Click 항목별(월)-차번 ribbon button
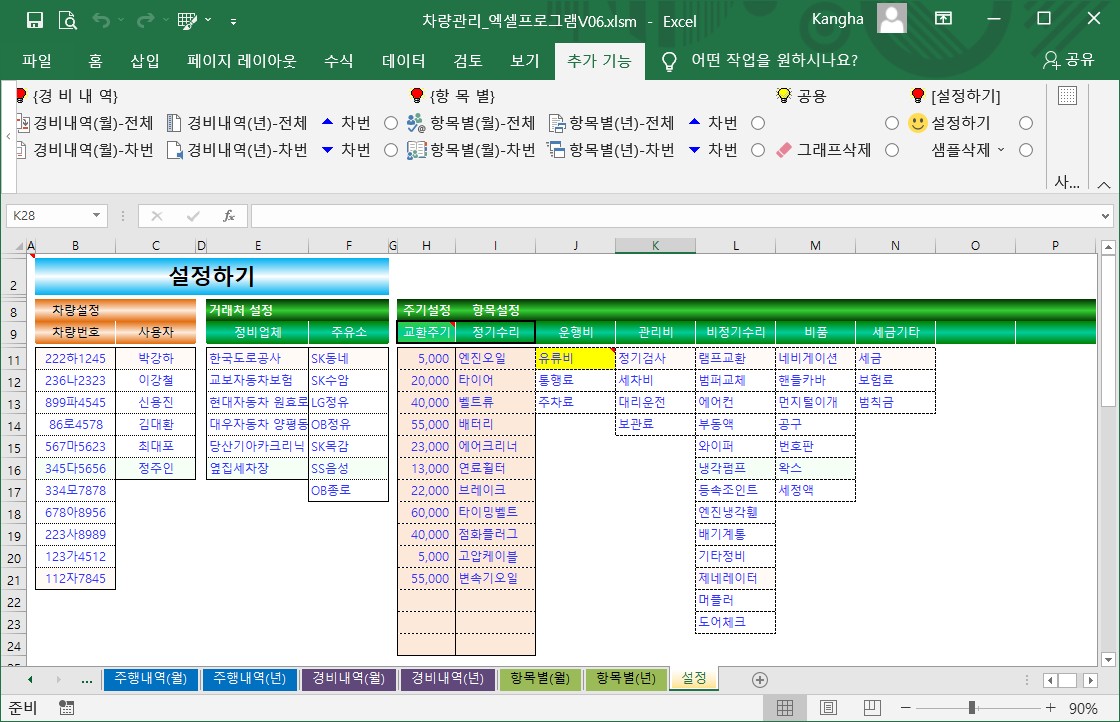Image resolution: width=1120 pixels, height=722 pixels. tap(471, 150)
